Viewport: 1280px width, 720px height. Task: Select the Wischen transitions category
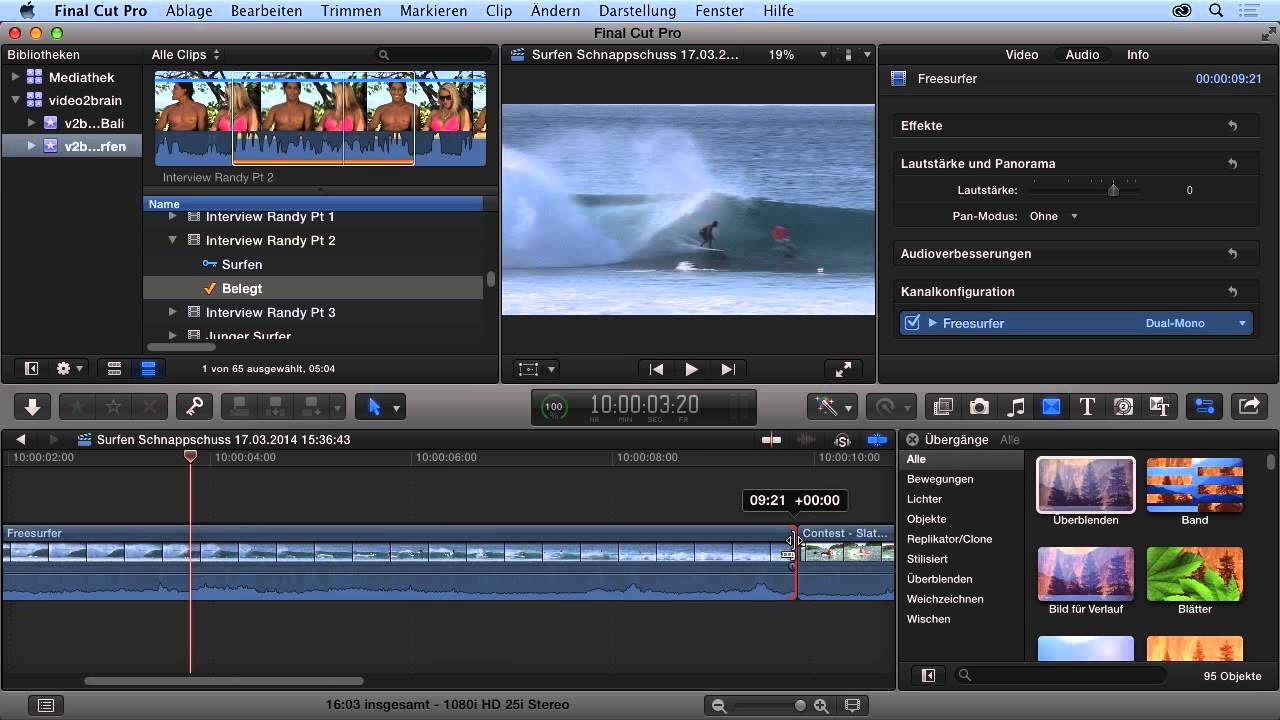point(929,619)
